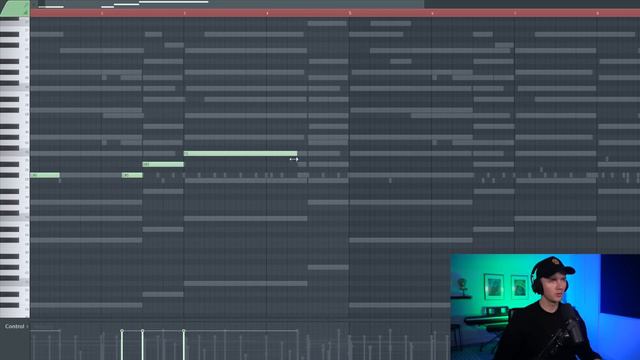This screenshot has height=360, width=640.
Task: Click the green piano roll corner button
Action: (15, 8)
